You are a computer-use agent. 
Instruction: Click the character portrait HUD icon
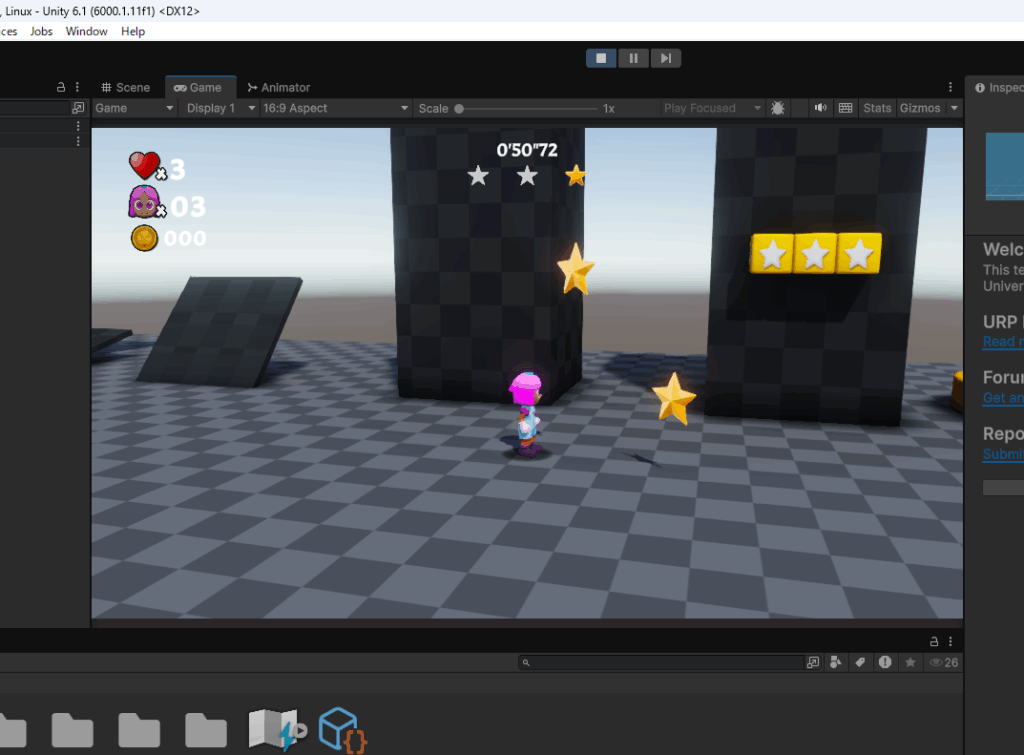[144, 202]
